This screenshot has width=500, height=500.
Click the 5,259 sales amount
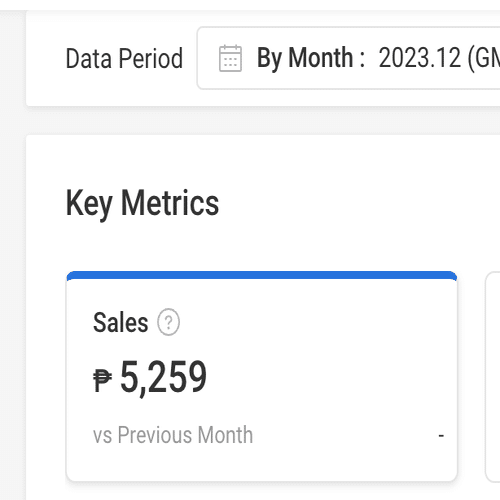(163, 378)
